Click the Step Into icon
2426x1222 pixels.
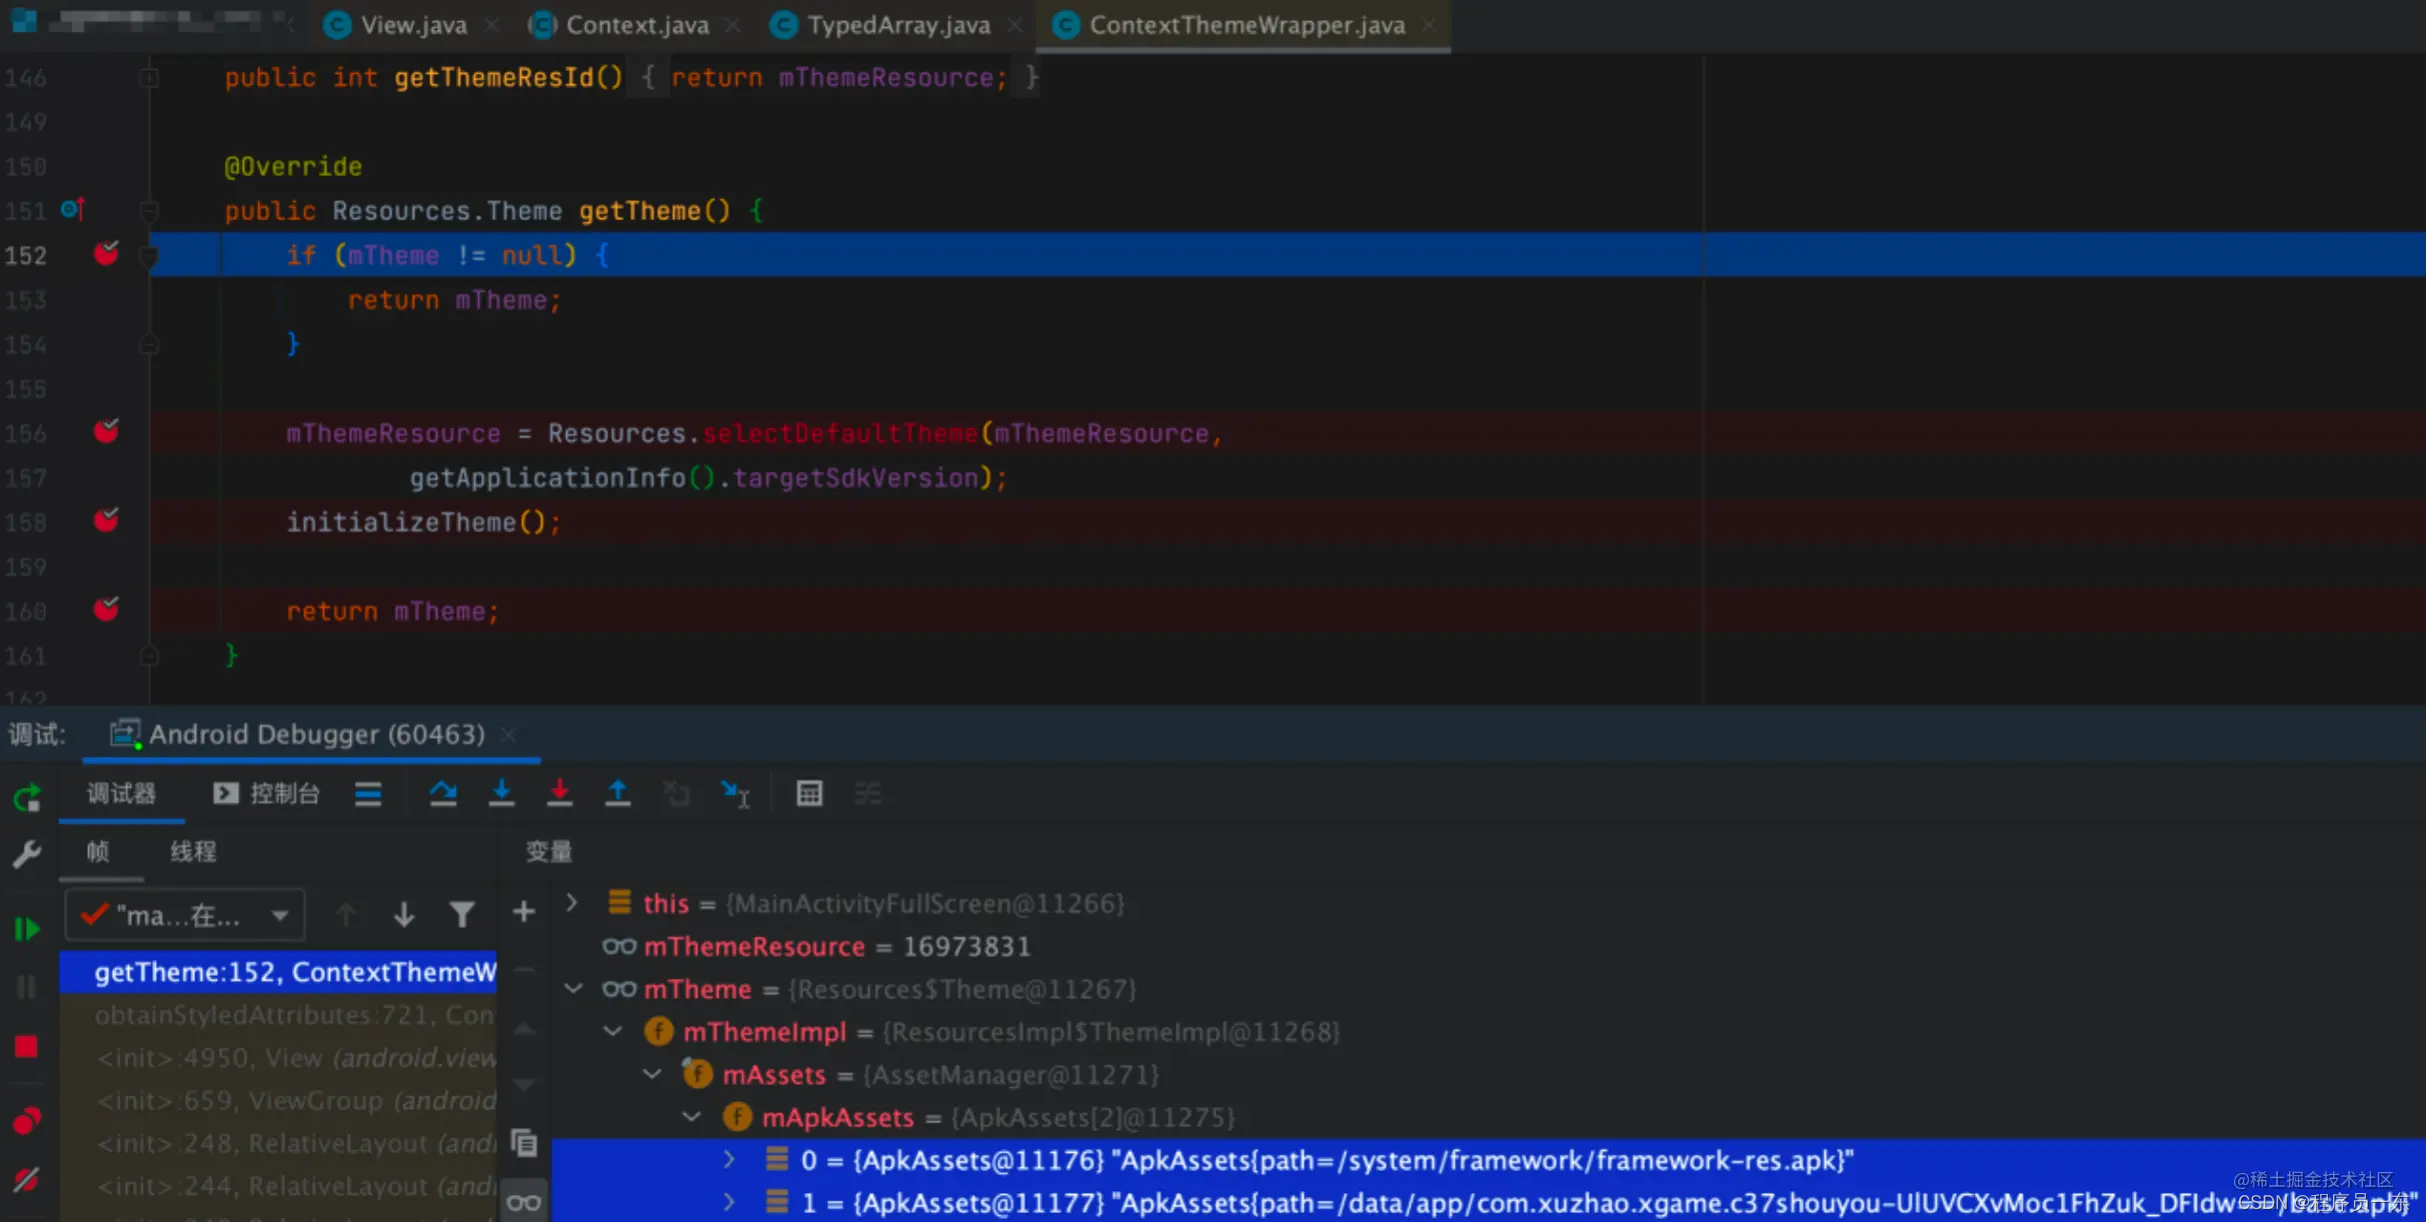coord(501,793)
